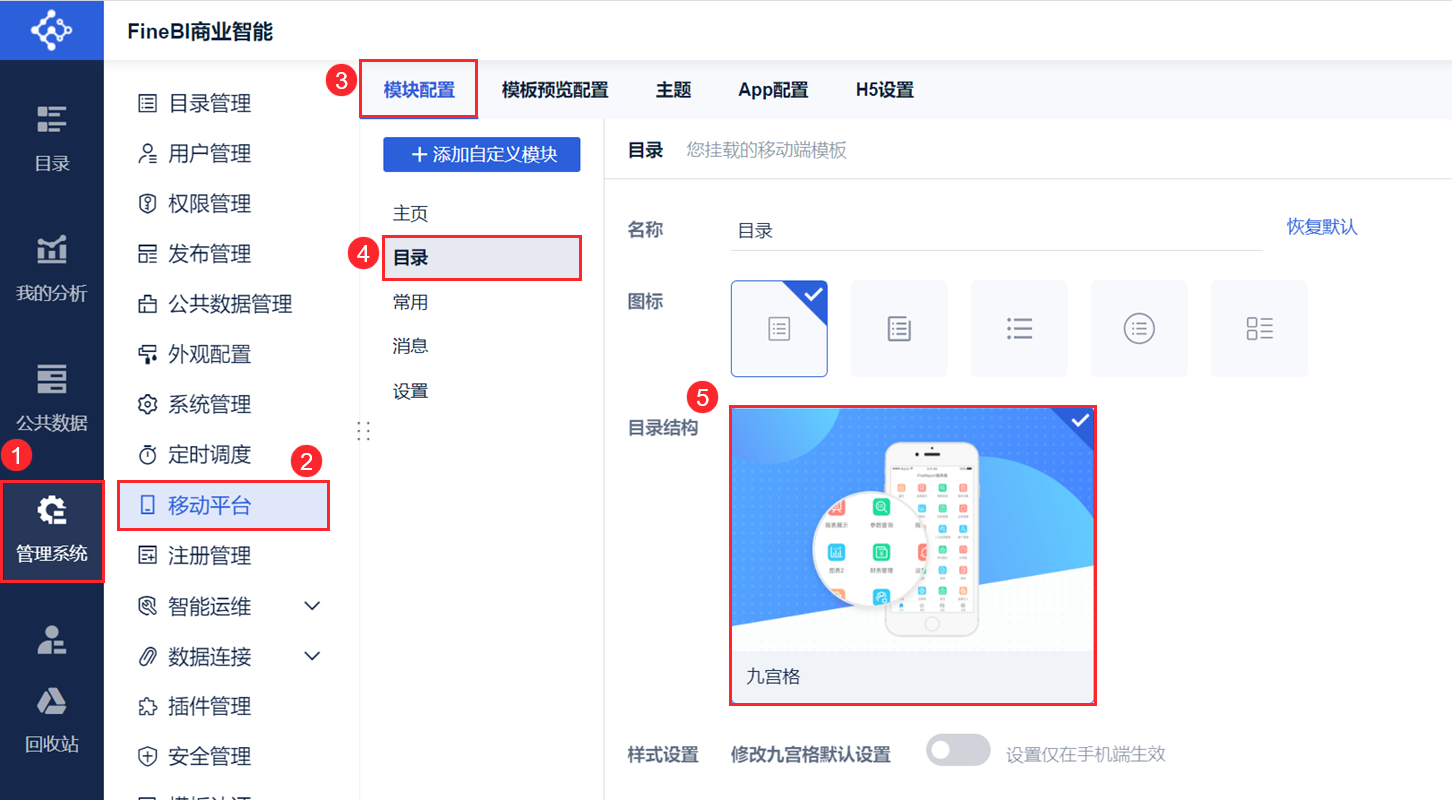1452x800 pixels.
Task: Open 回收站 (Recycle Bin) from the sidebar
Action: click(51, 718)
